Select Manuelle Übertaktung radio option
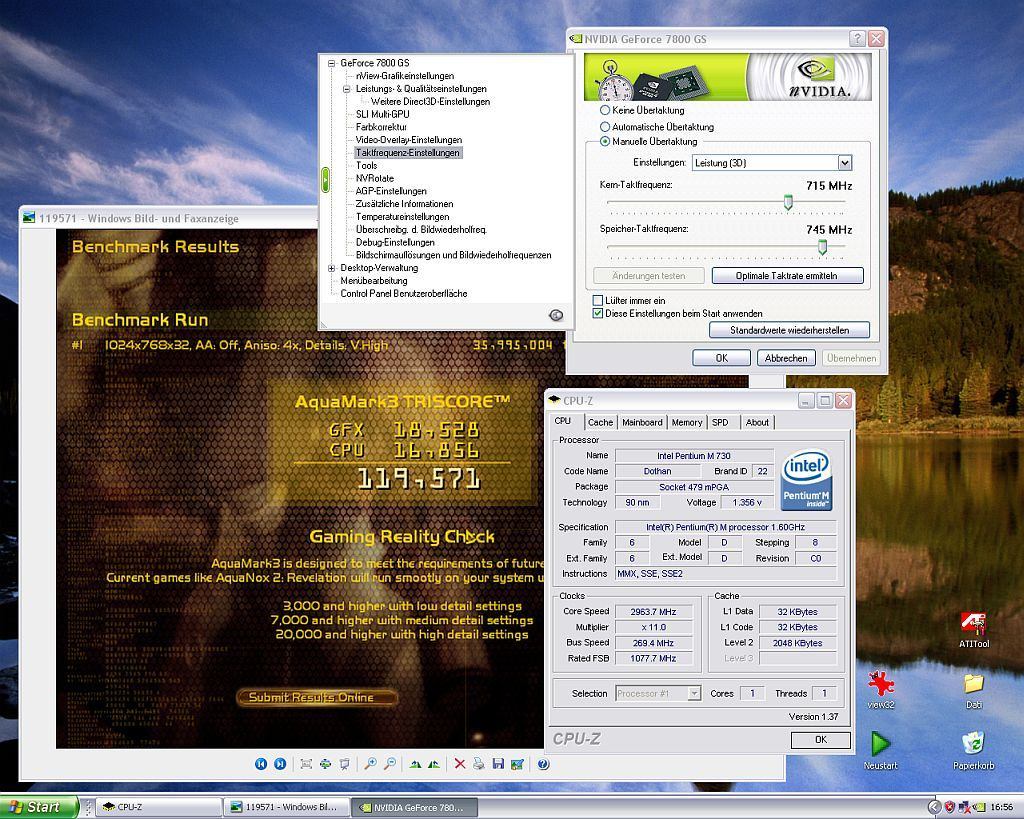This screenshot has width=1024, height=819. 605,141
